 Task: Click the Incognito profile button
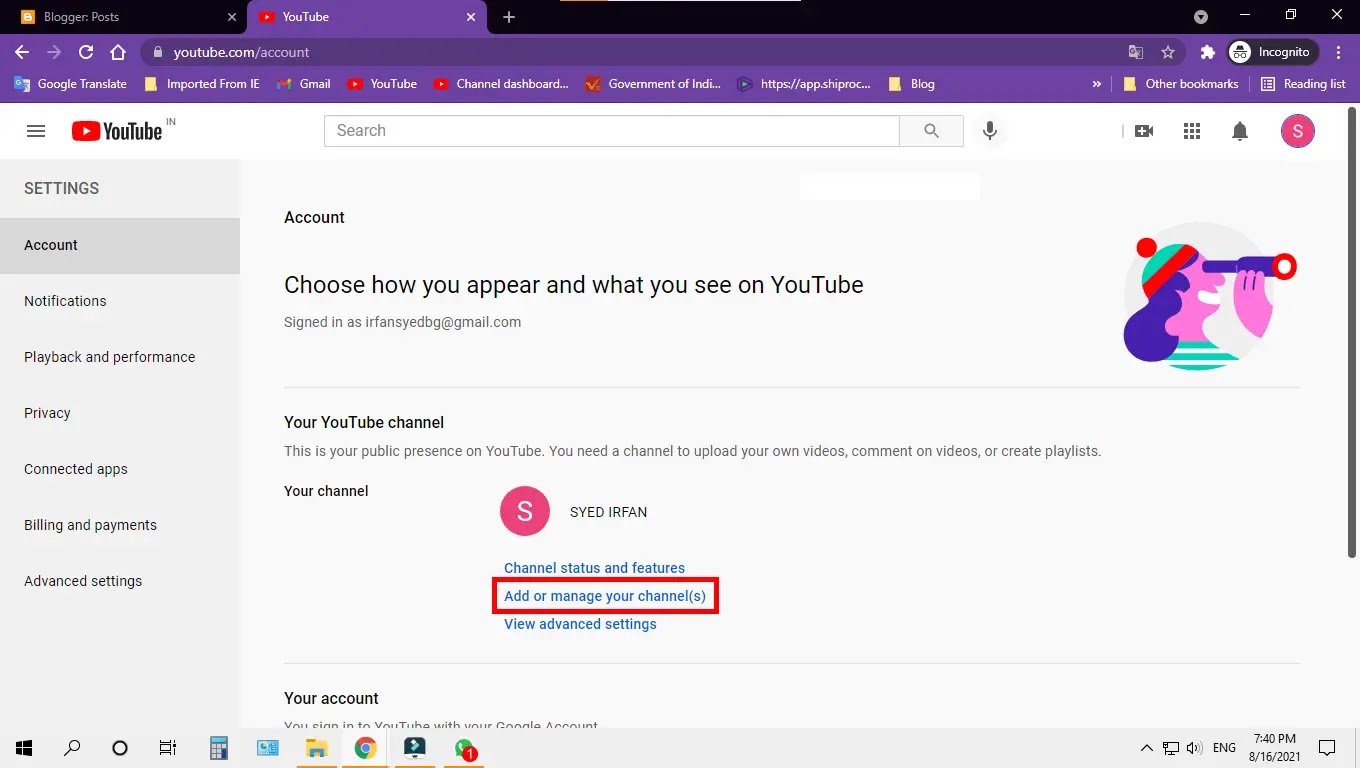pyautogui.click(x=1272, y=52)
